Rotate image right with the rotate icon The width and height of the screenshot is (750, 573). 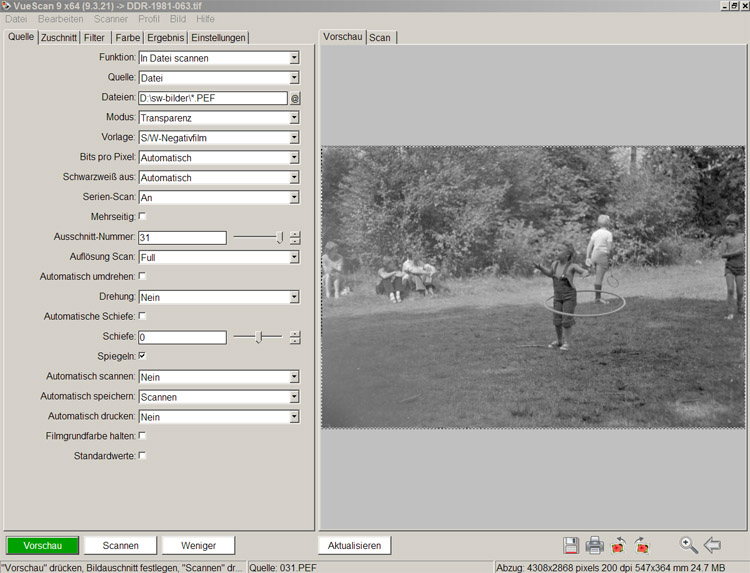pyautogui.click(x=642, y=545)
